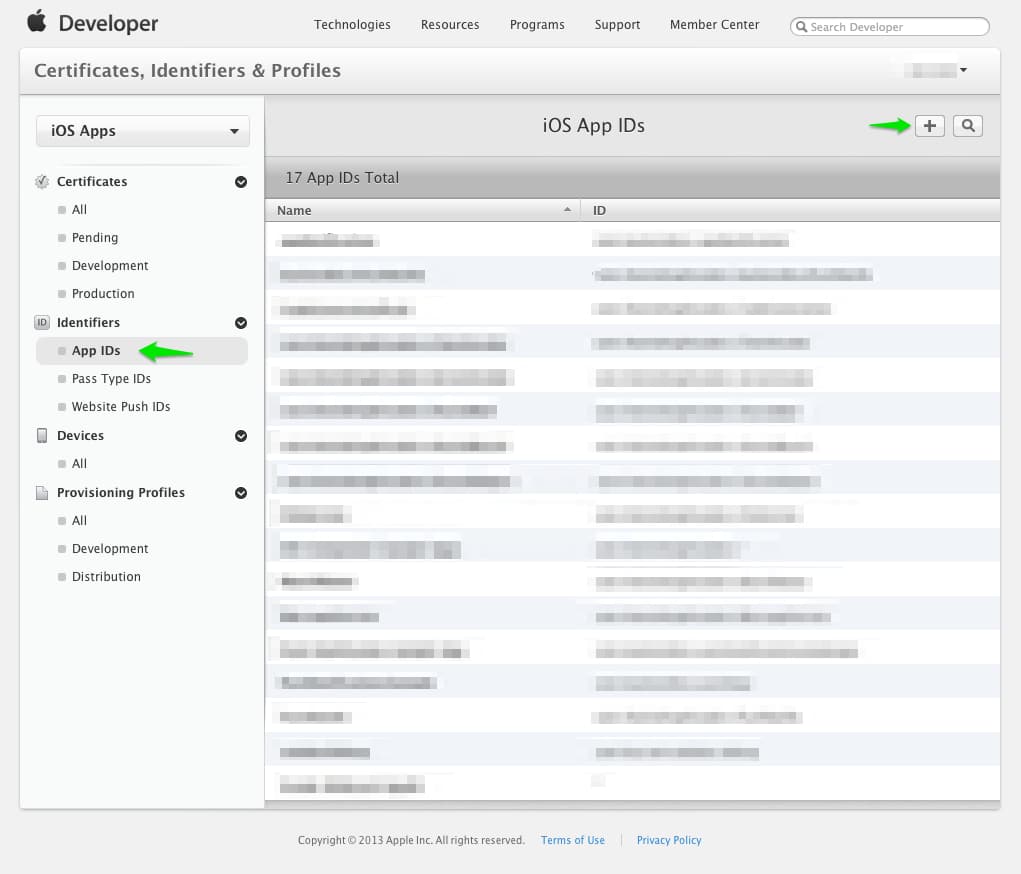Open the App IDs search magnifier button

pyautogui.click(x=968, y=126)
